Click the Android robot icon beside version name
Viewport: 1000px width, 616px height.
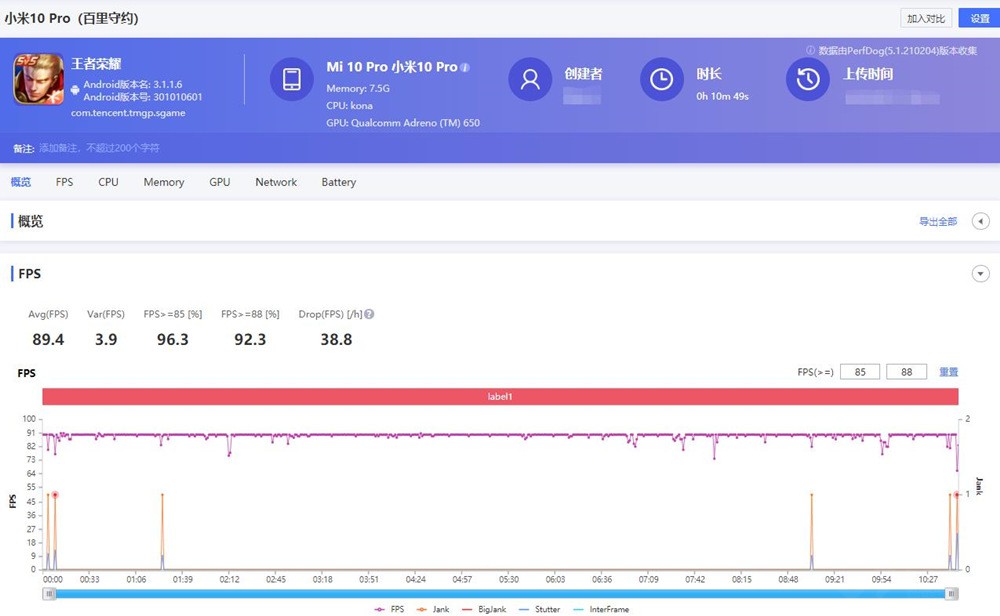75,90
